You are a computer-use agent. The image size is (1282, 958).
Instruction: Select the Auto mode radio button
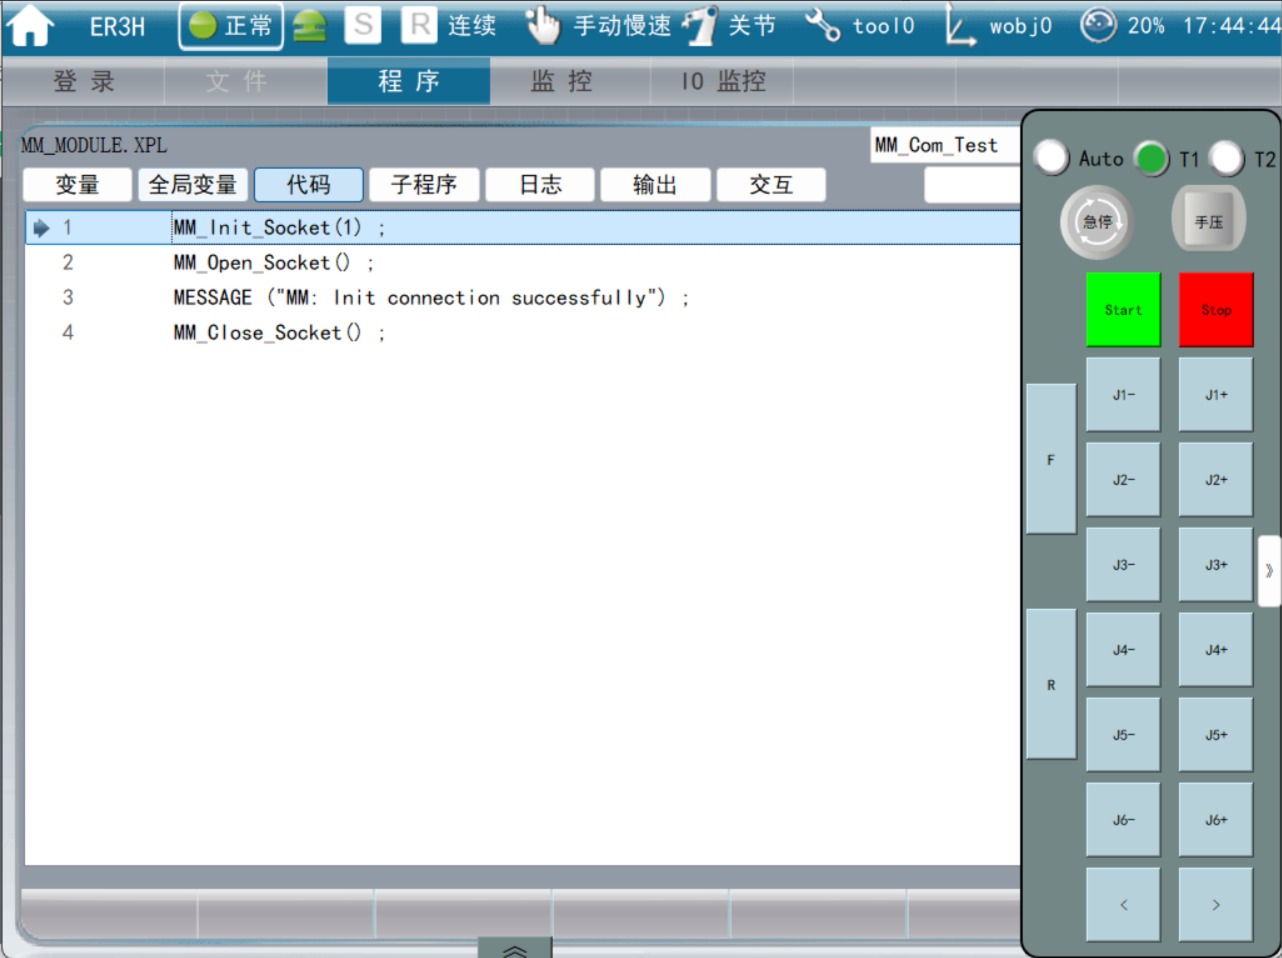coord(1051,157)
